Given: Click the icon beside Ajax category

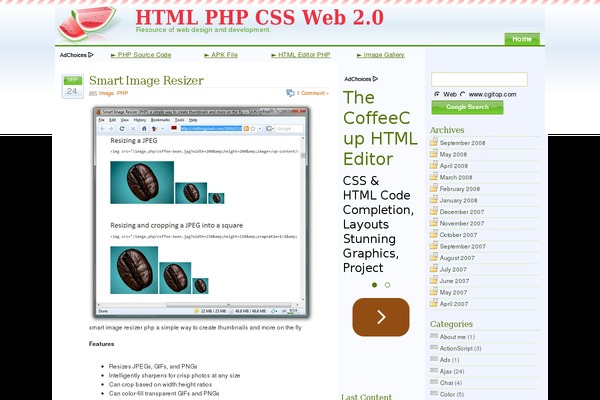Looking at the screenshot, I should point(434,371).
